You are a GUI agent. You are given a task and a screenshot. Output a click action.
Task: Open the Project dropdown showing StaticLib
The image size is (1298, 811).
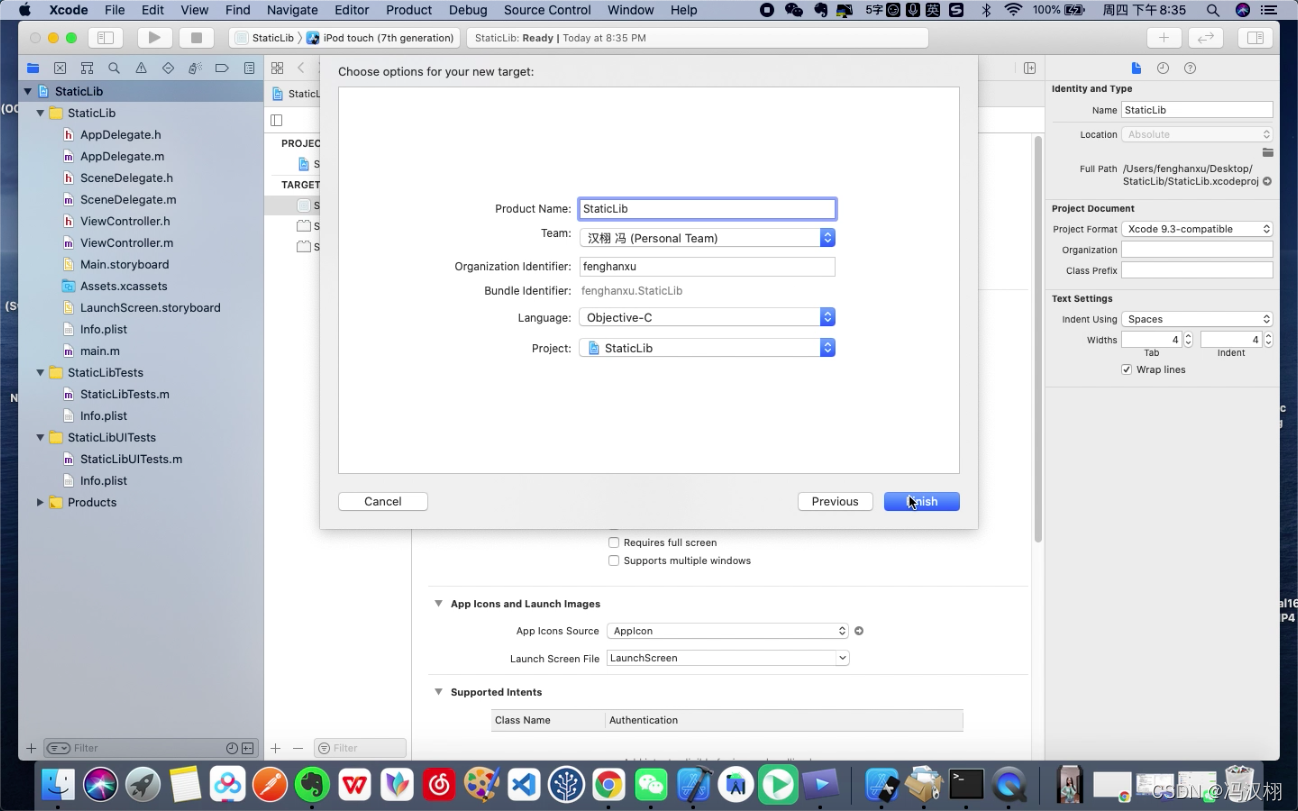pyautogui.click(x=707, y=348)
